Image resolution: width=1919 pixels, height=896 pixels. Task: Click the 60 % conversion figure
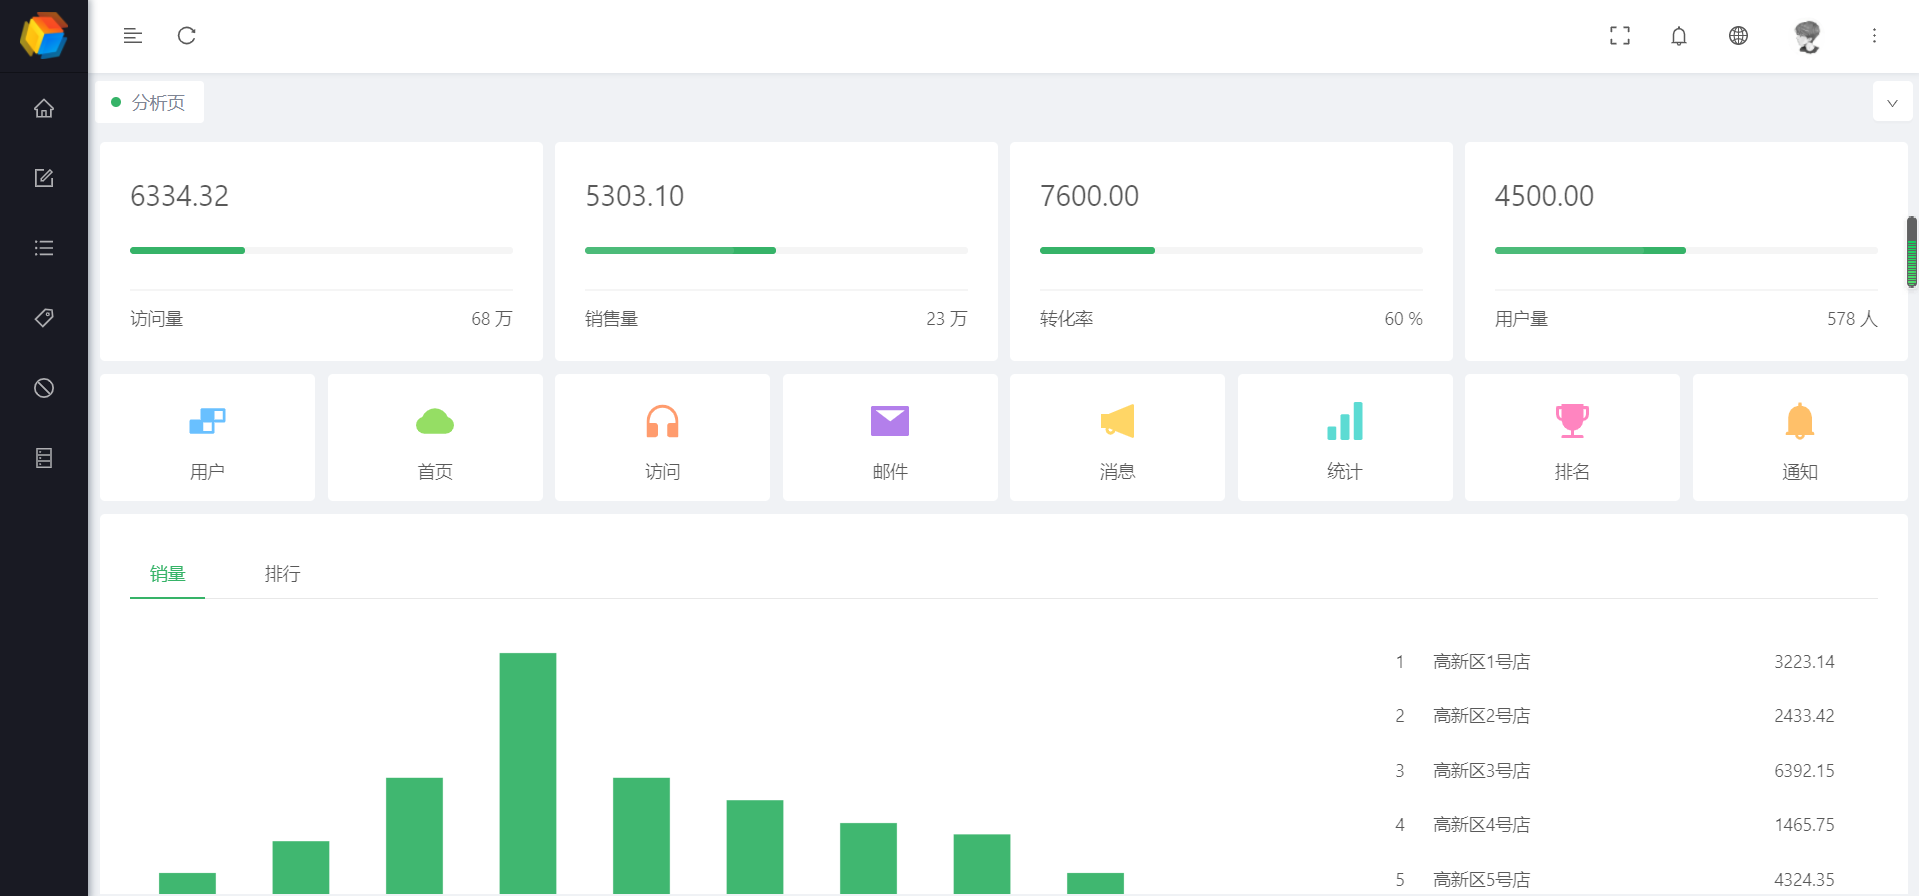point(1403,319)
